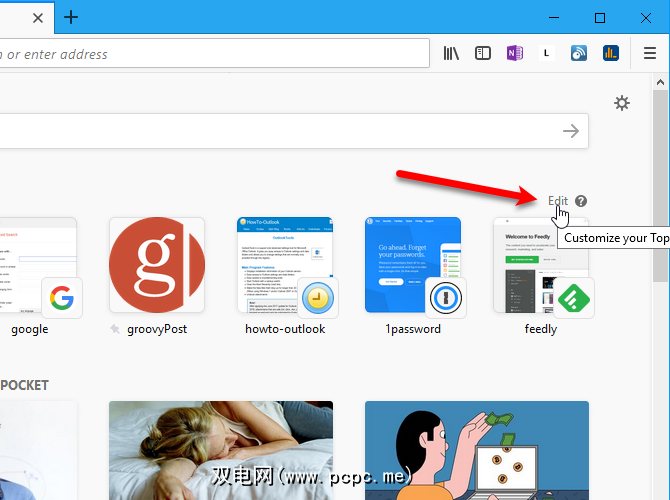670x500 pixels.
Task: Click the howto-outlook site label
Action: (285, 329)
